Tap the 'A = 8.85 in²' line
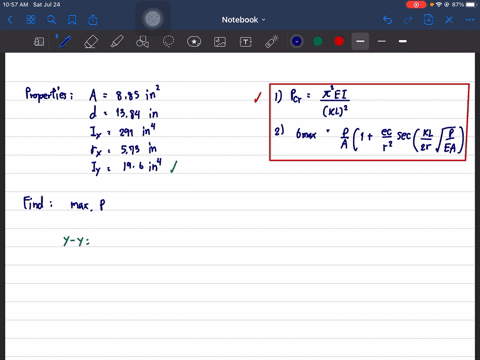This screenshot has width=480, height=360. [x=125, y=94]
